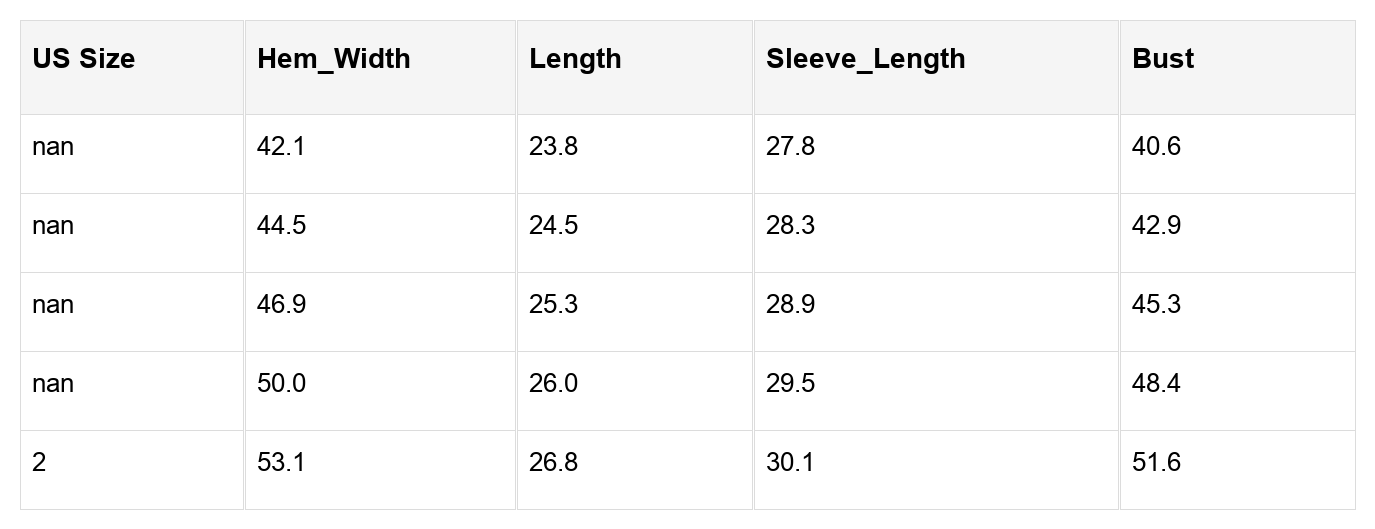Image resolution: width=1375 pixels, height=529 pixels.
Task: Click the Length cell showing 25.3
Action: (x=553, y=305)
